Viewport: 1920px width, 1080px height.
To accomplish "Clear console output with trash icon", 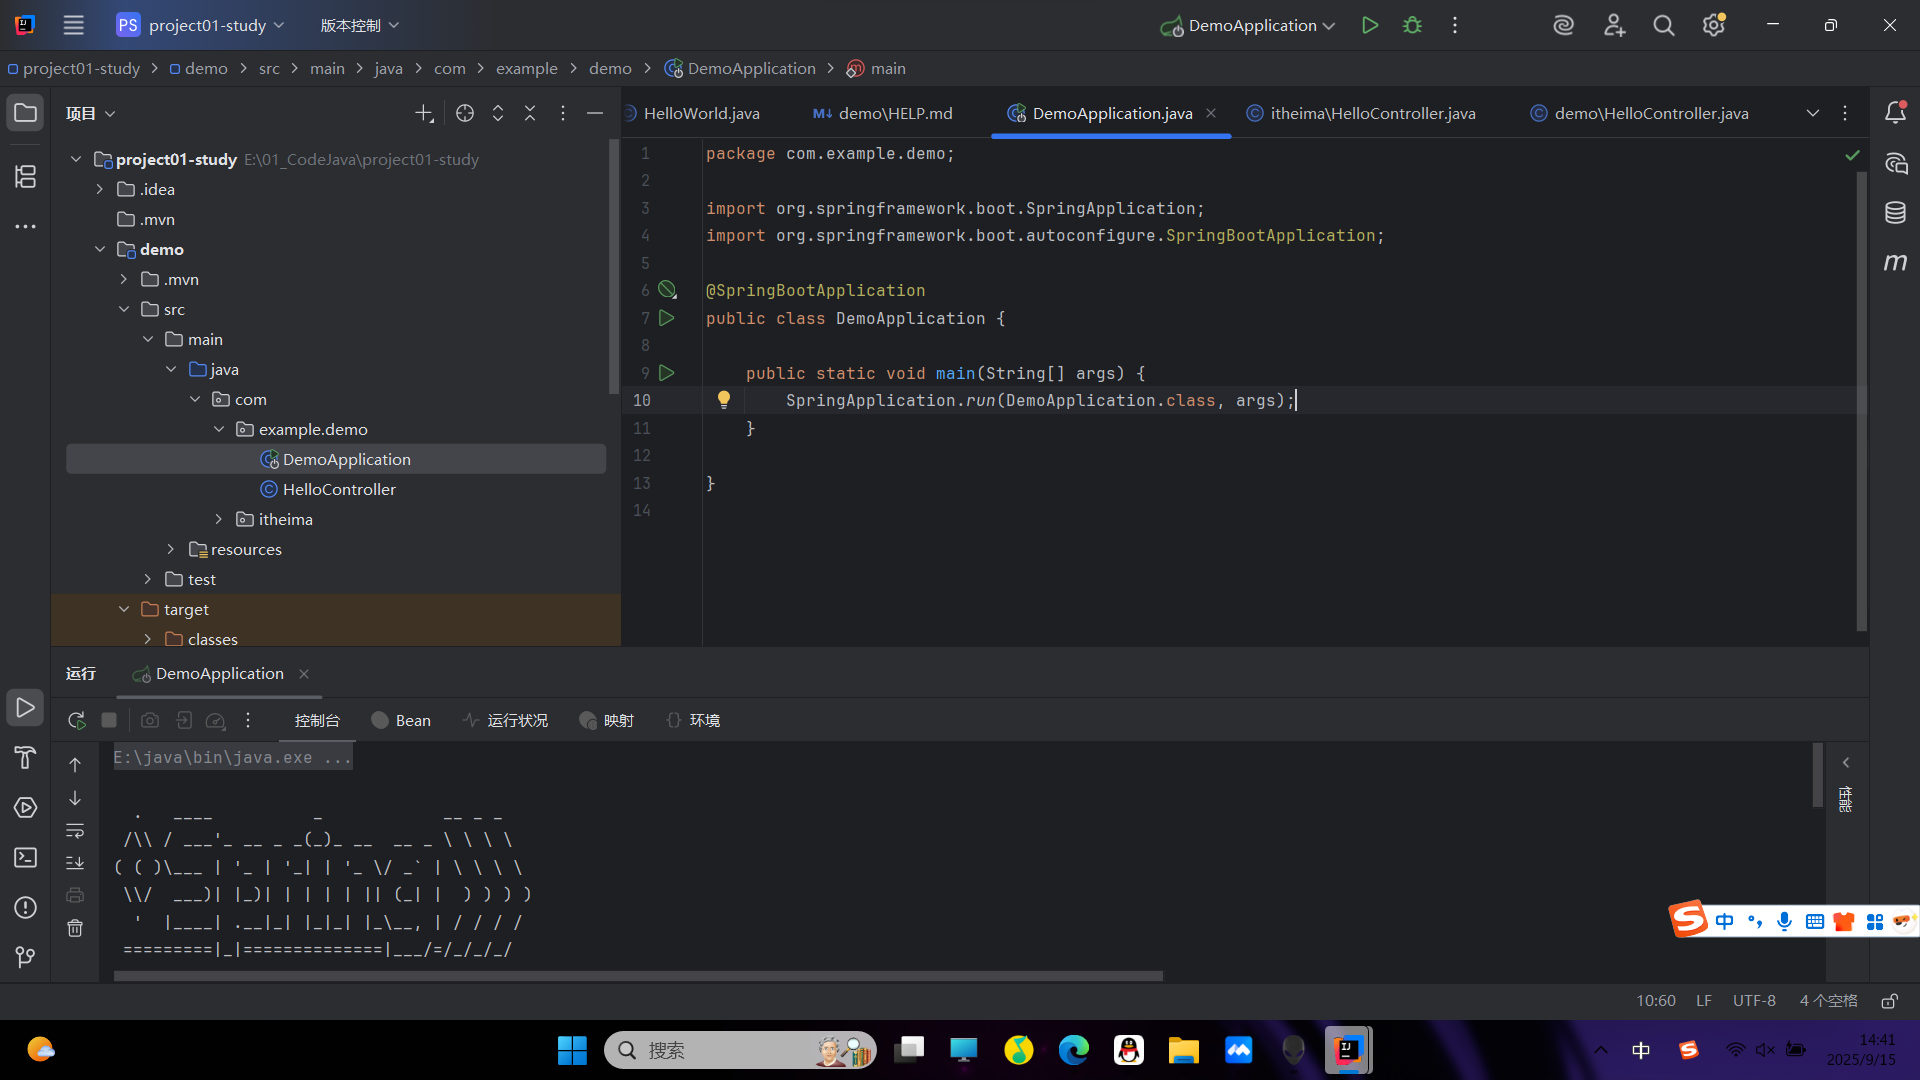I will click(75, 928).
